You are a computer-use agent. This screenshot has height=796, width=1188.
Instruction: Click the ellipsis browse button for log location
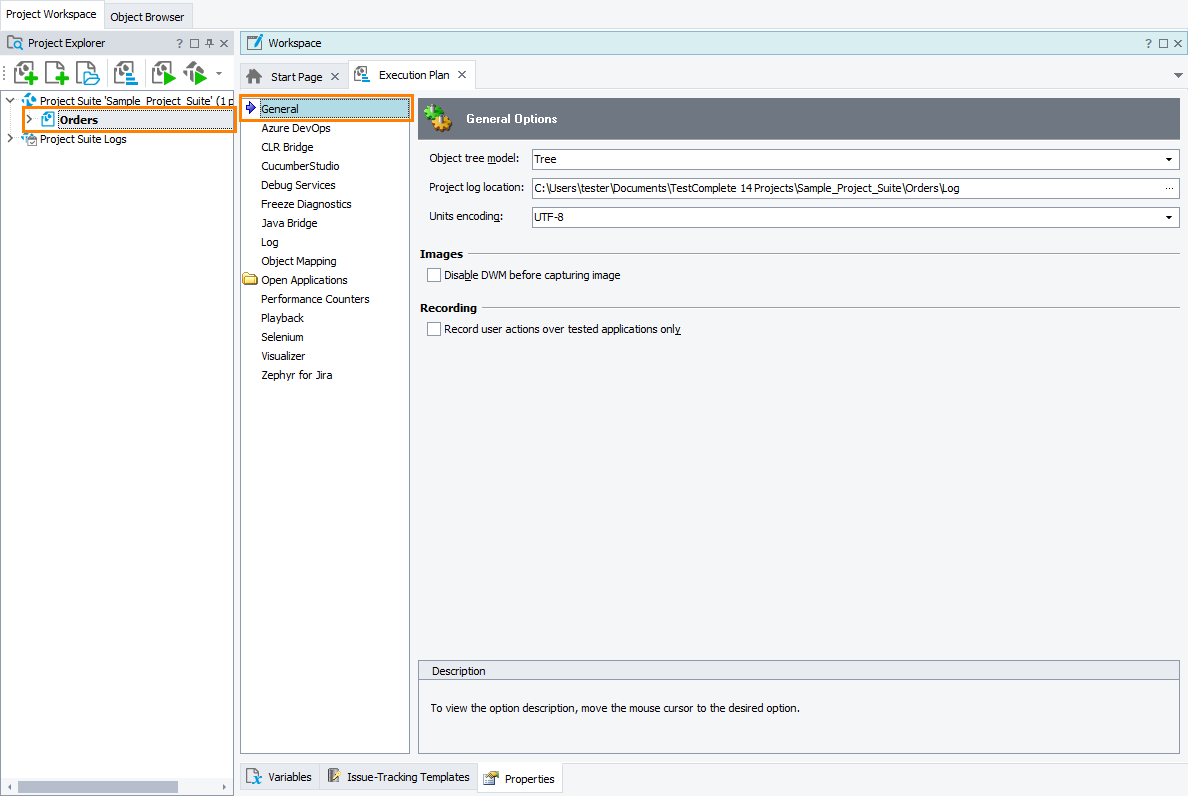click(1168, 188)
